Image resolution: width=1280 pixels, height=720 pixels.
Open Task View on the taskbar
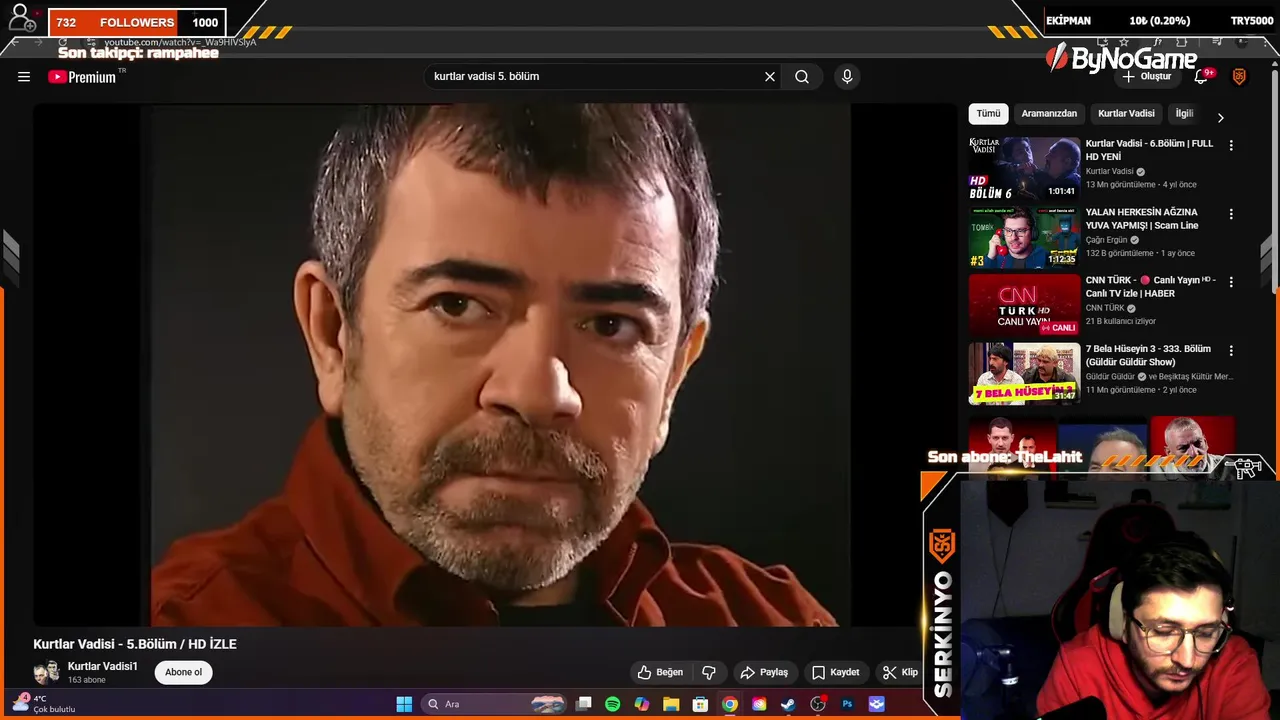(x=584, y=704)
